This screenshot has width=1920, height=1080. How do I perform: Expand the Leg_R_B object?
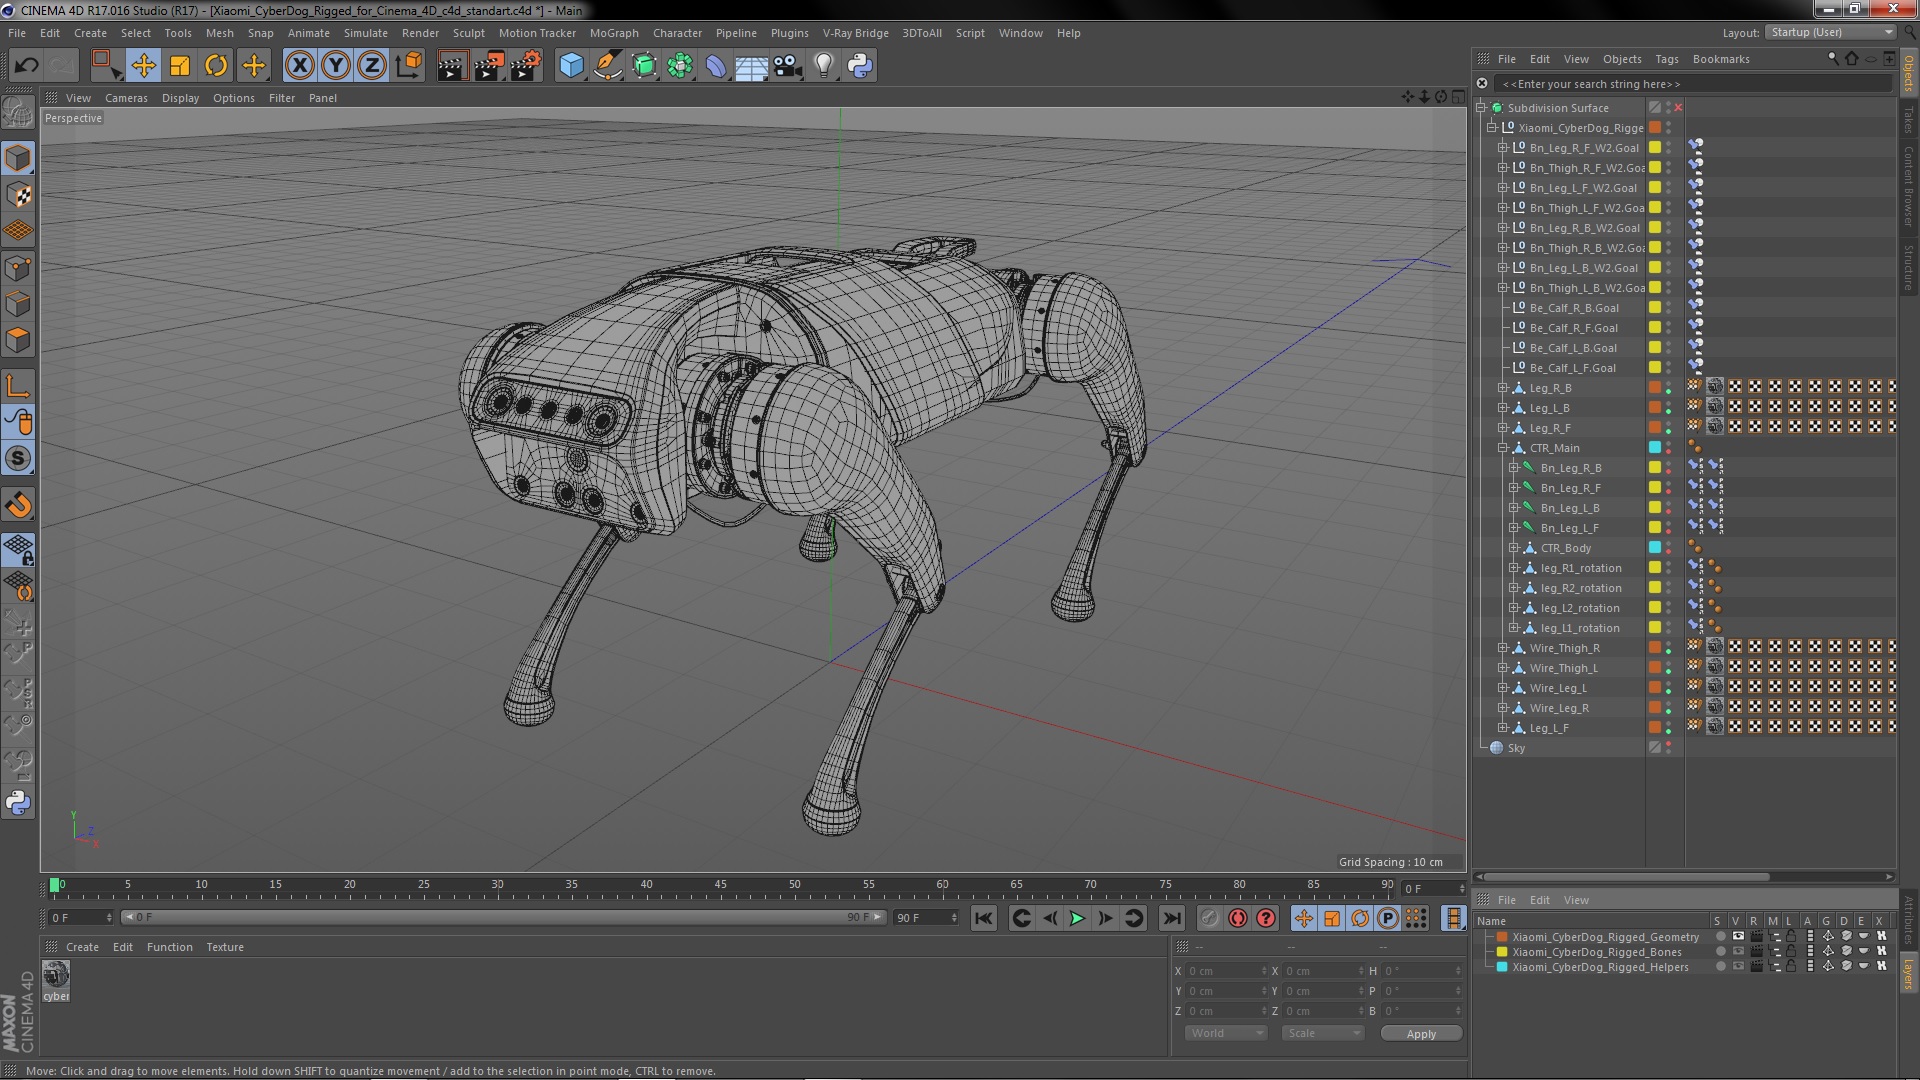click(1502, 388)
